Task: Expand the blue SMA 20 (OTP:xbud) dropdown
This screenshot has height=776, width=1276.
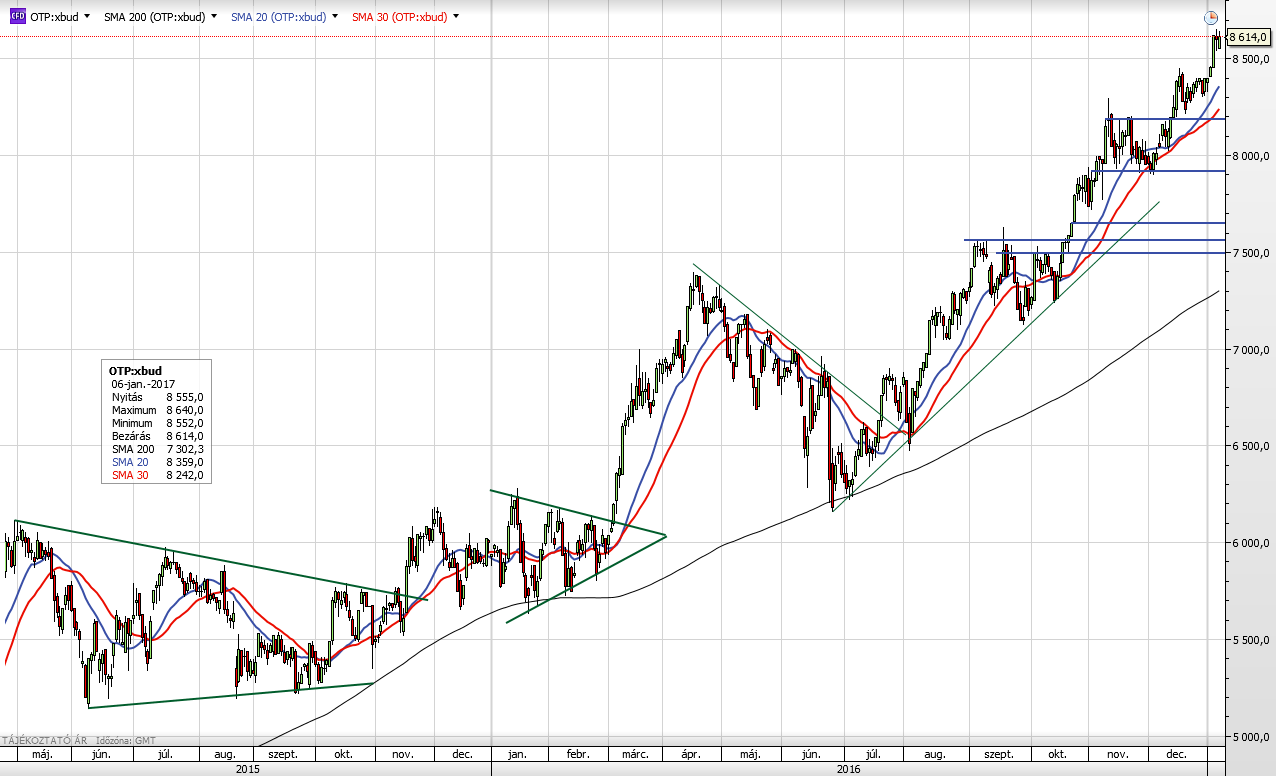Action: (334, 17)
